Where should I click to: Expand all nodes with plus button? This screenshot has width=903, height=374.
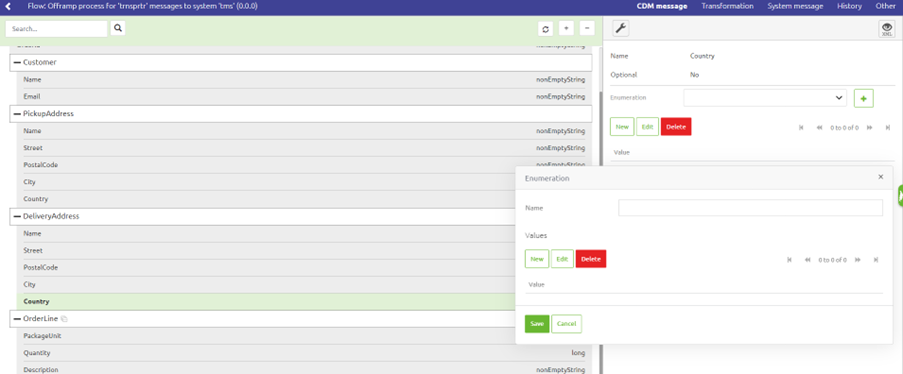566,28
